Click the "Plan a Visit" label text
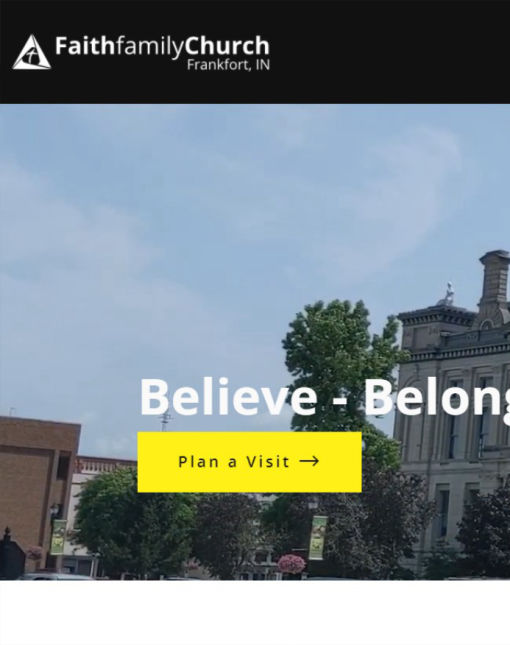The height and width of the screenshot is (645, 510). [x=234, y=462]
